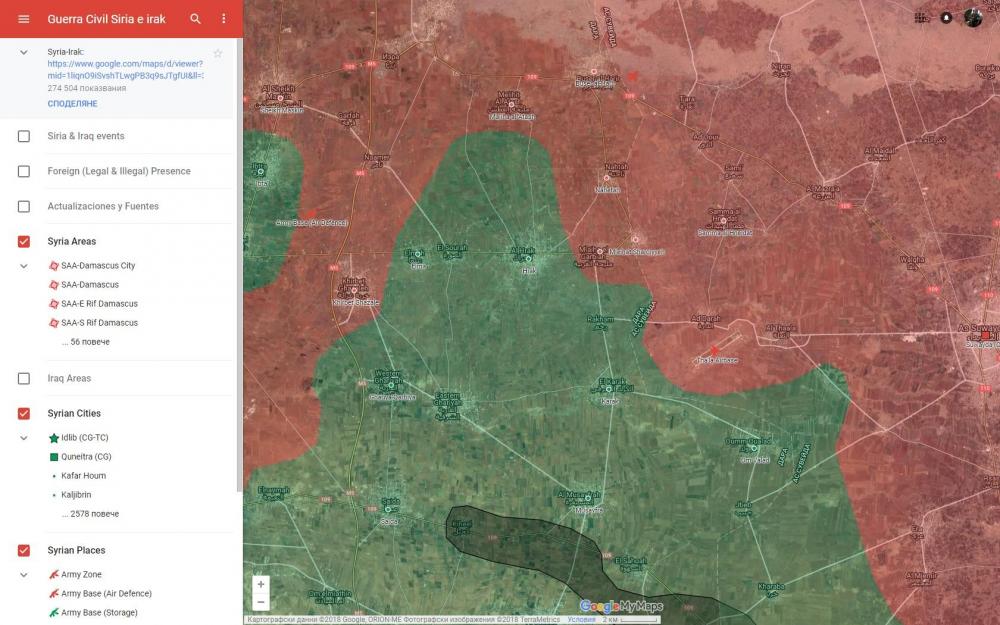Select SAA-Damascus City in the list
The height and width of the screenshot is (625, 1000).
point(97,266)
